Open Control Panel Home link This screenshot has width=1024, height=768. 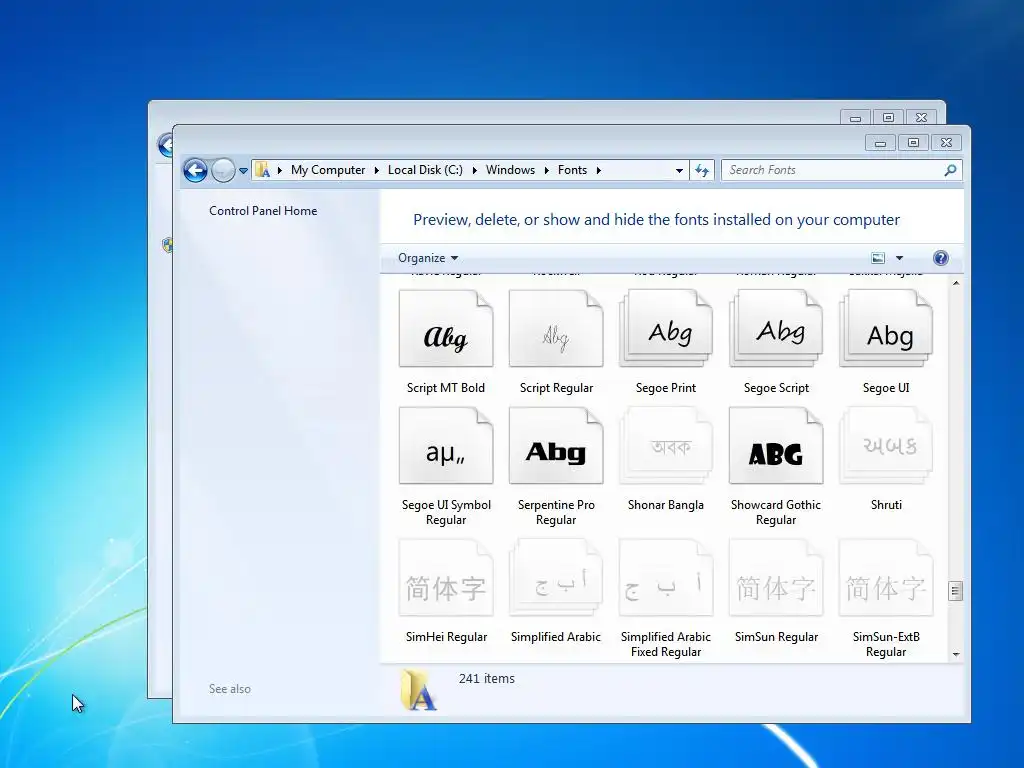coord(263,211)
